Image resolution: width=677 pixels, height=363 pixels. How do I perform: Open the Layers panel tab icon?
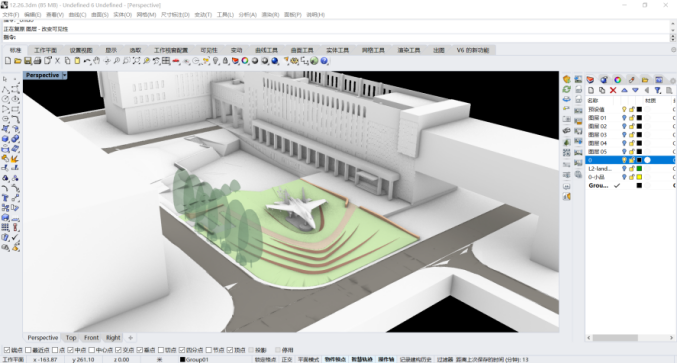point(590,79)
